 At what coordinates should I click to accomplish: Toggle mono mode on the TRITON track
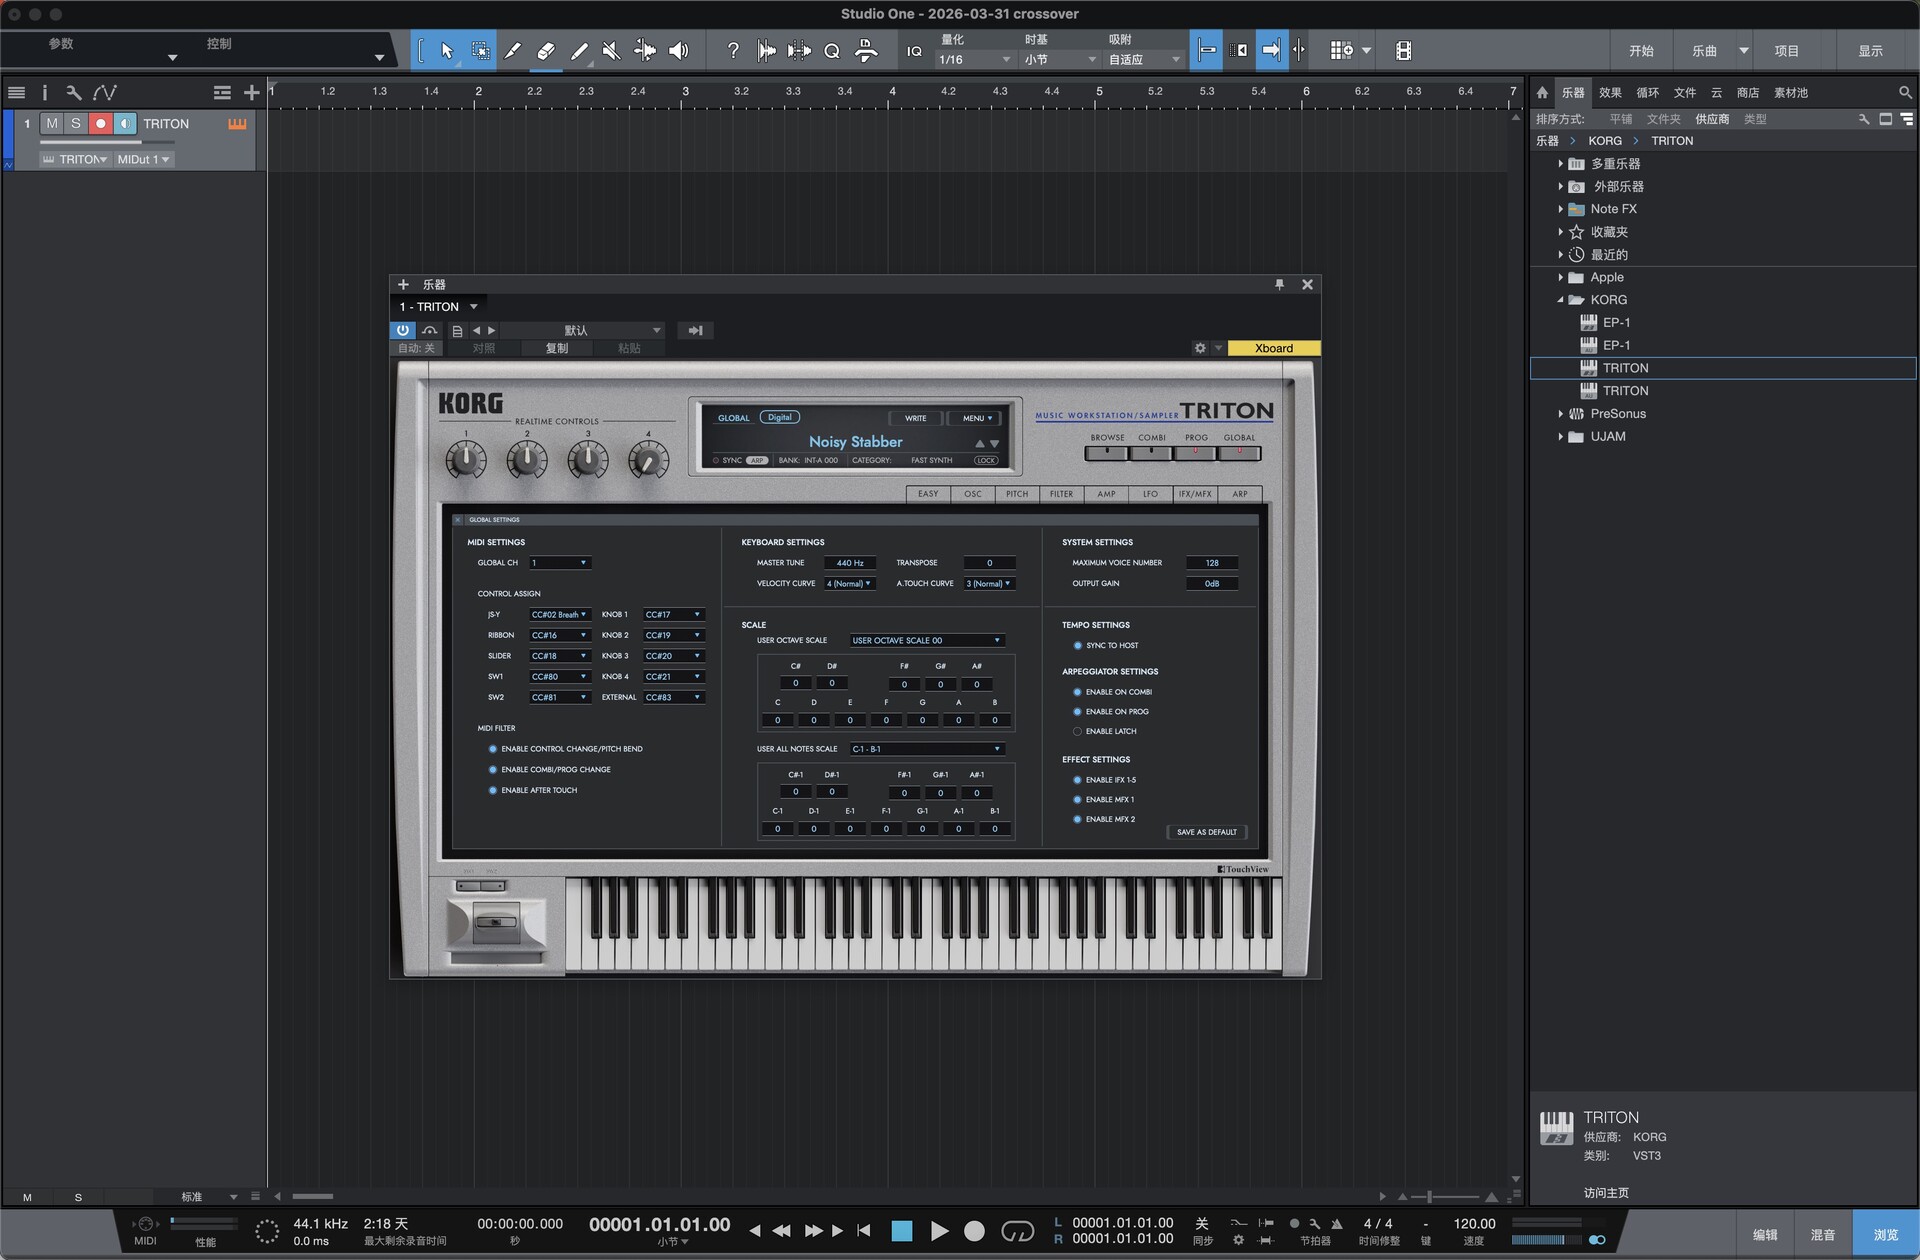click(124, 123)
